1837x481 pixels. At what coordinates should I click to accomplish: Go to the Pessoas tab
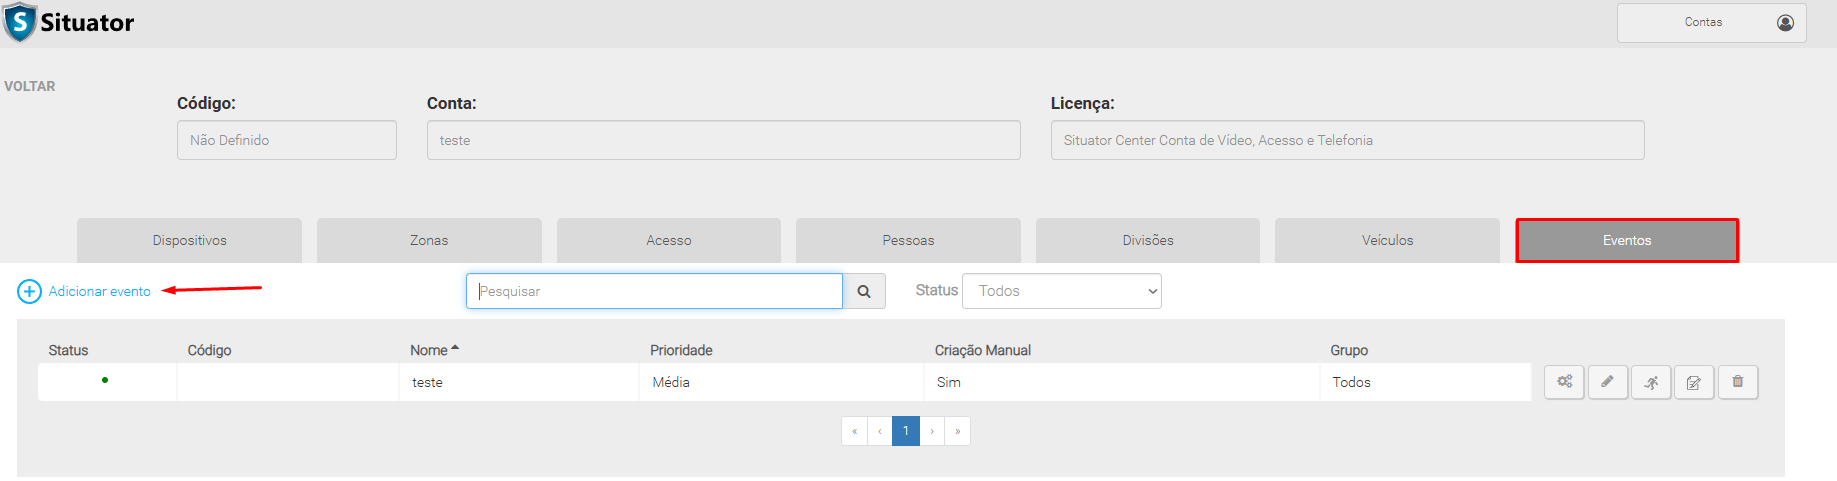(x=908, y=241)
